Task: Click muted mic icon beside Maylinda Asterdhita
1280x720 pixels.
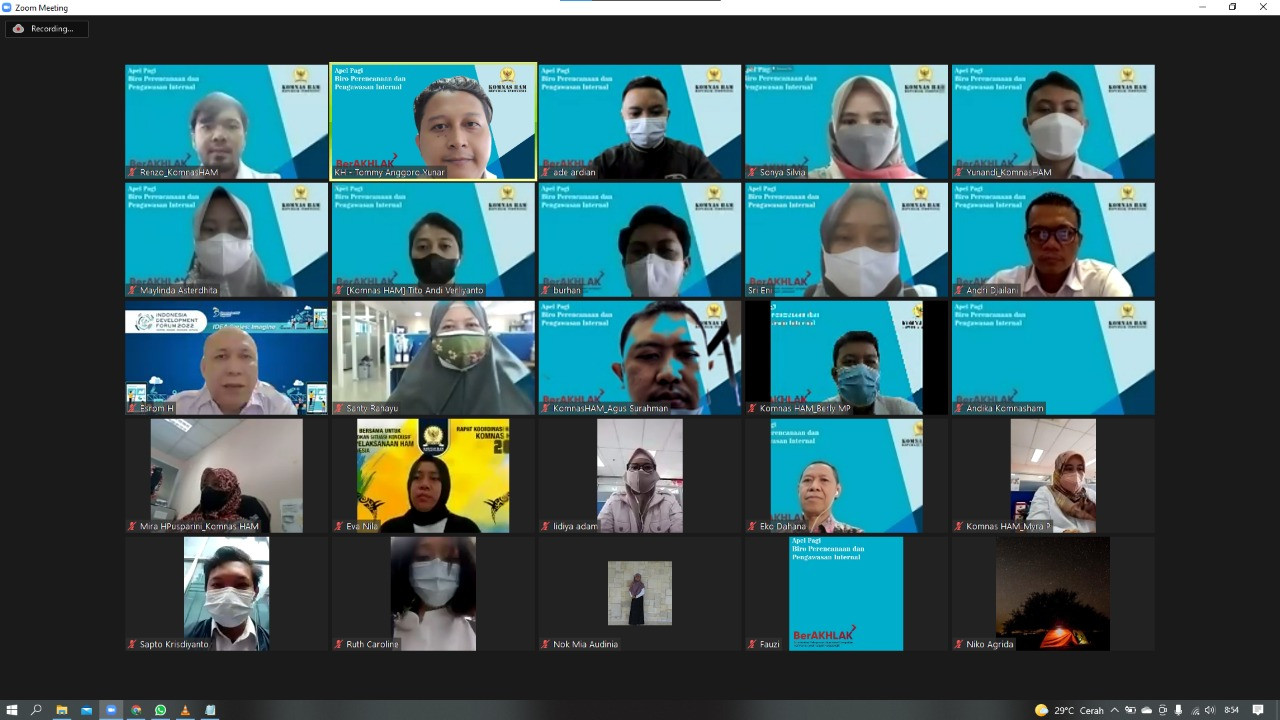Action: (132, 290)
